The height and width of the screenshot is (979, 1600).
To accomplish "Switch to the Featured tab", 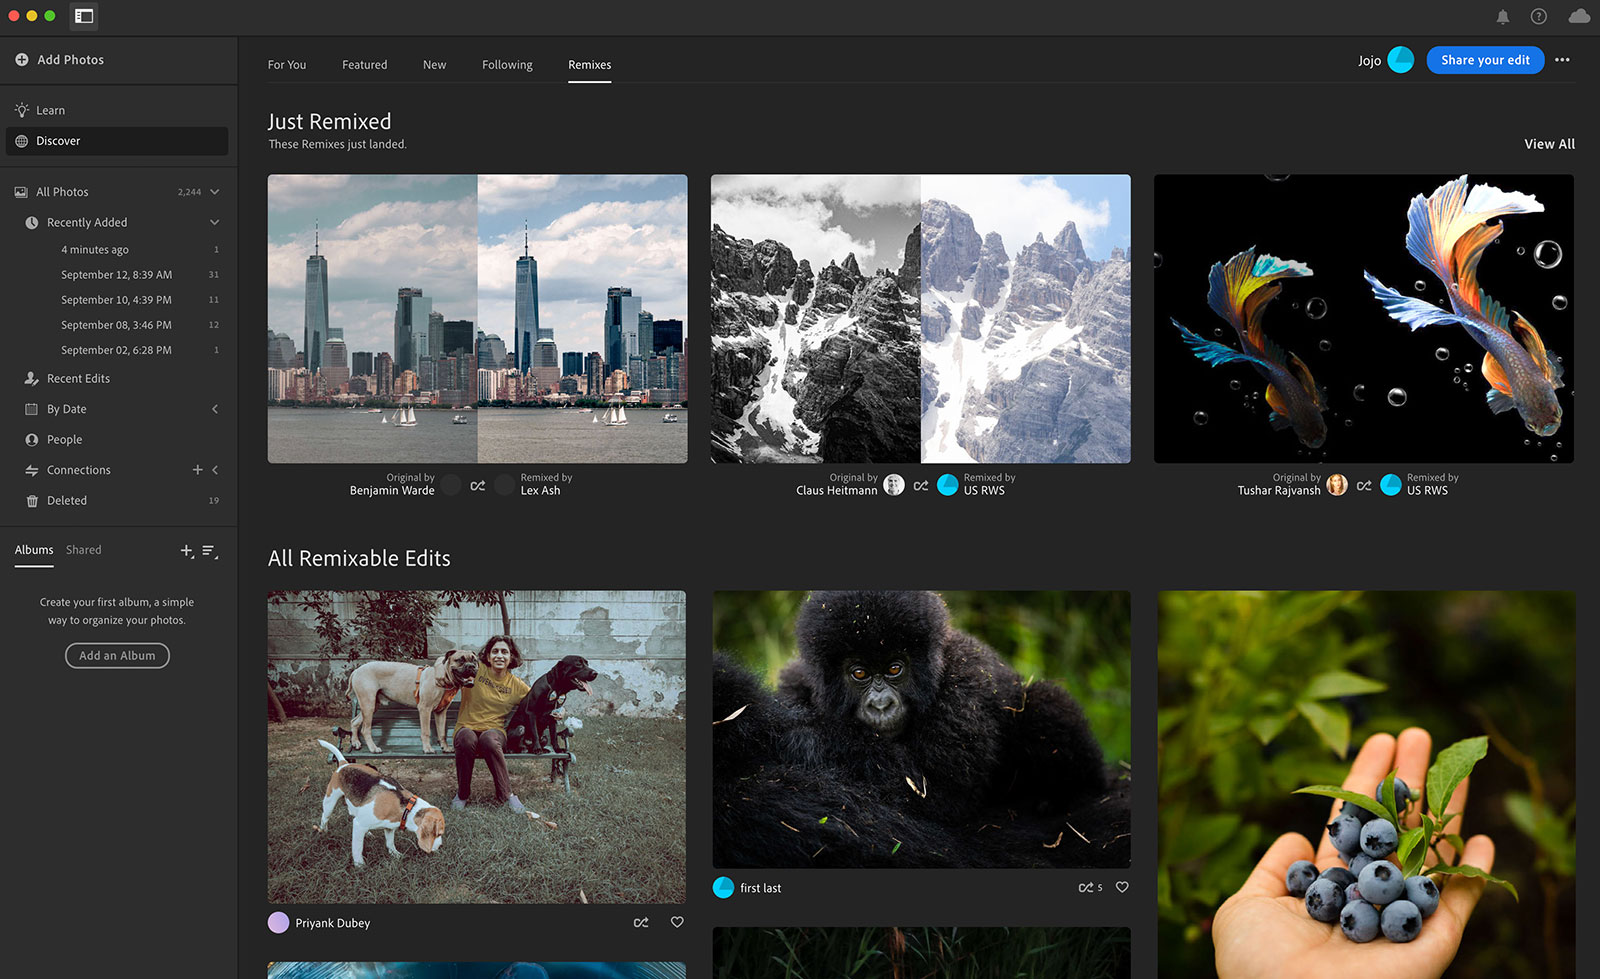I will (x=364, y=65).
